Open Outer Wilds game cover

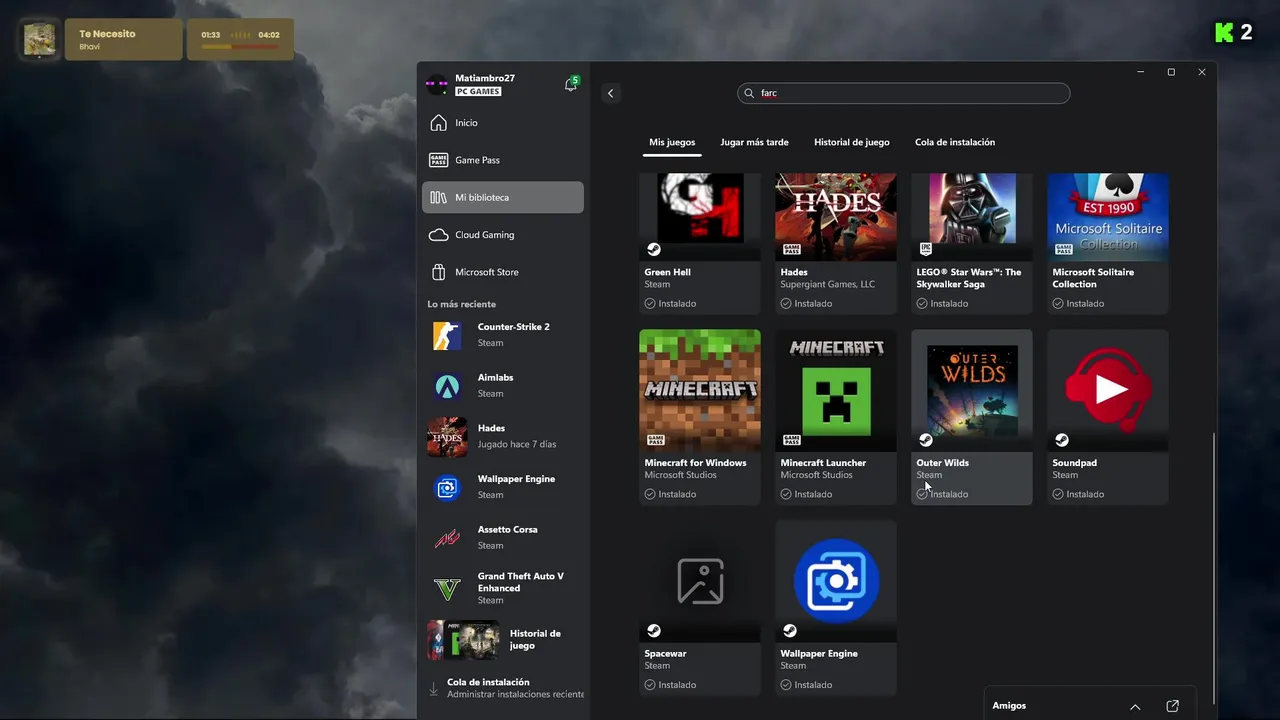[x=972, y=390]
